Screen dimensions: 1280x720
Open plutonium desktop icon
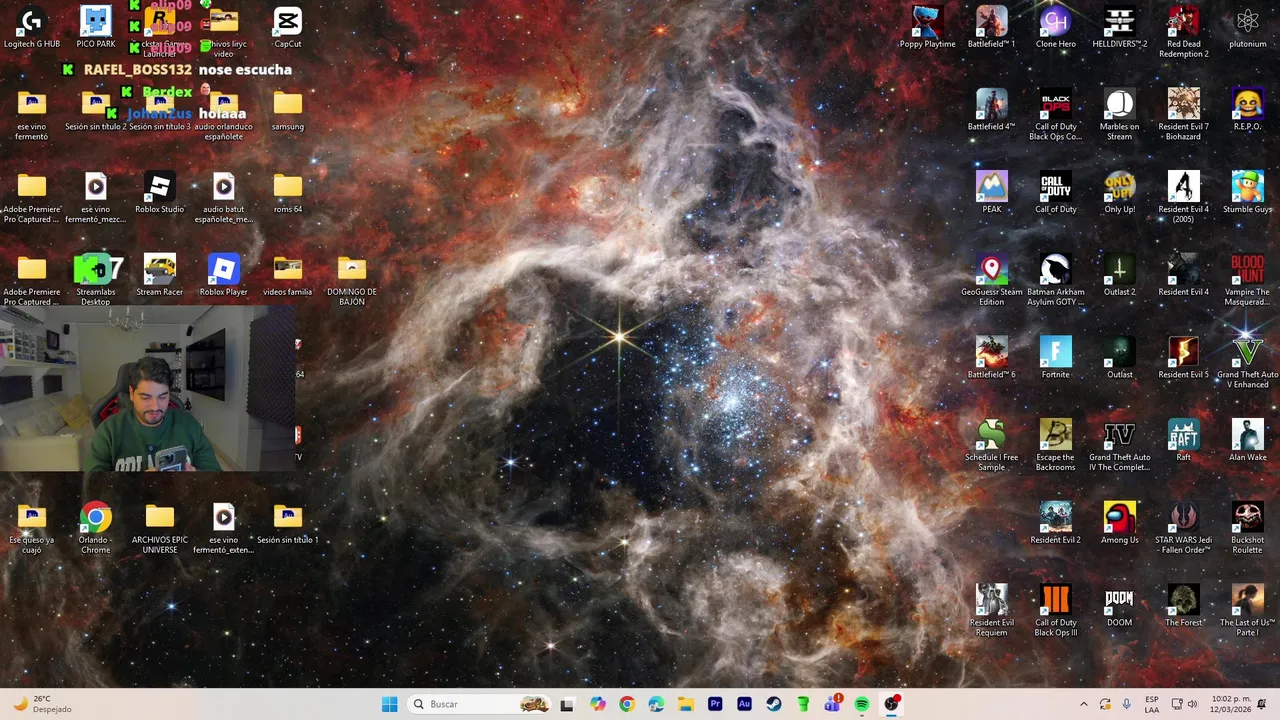click(x=1247, y=27)
